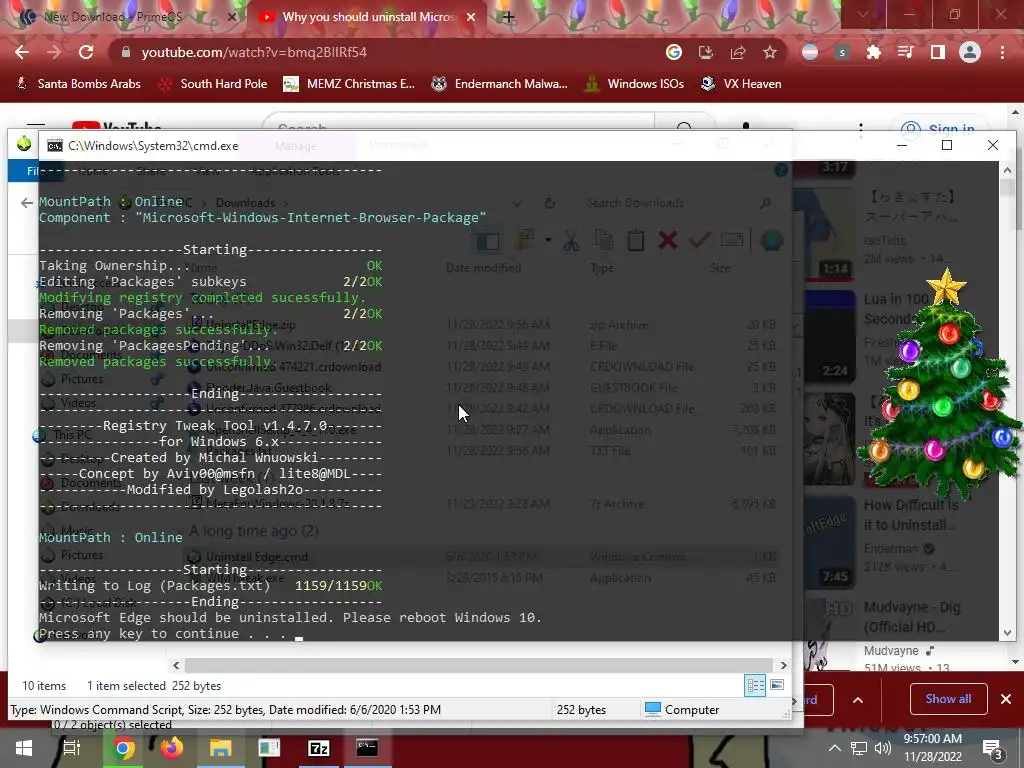Open Task View on the taskbar
The image size is (1024, 768).
71,748
